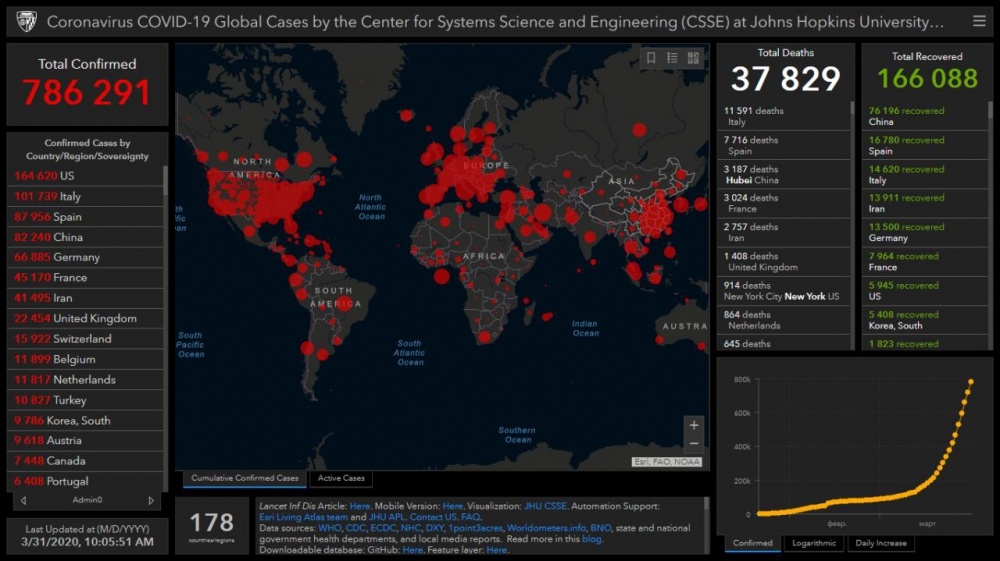Image resolution: width=1000 pixels, height=561 pixels.
Task: Open the map legend list icon
Action: tap(672, 58)
